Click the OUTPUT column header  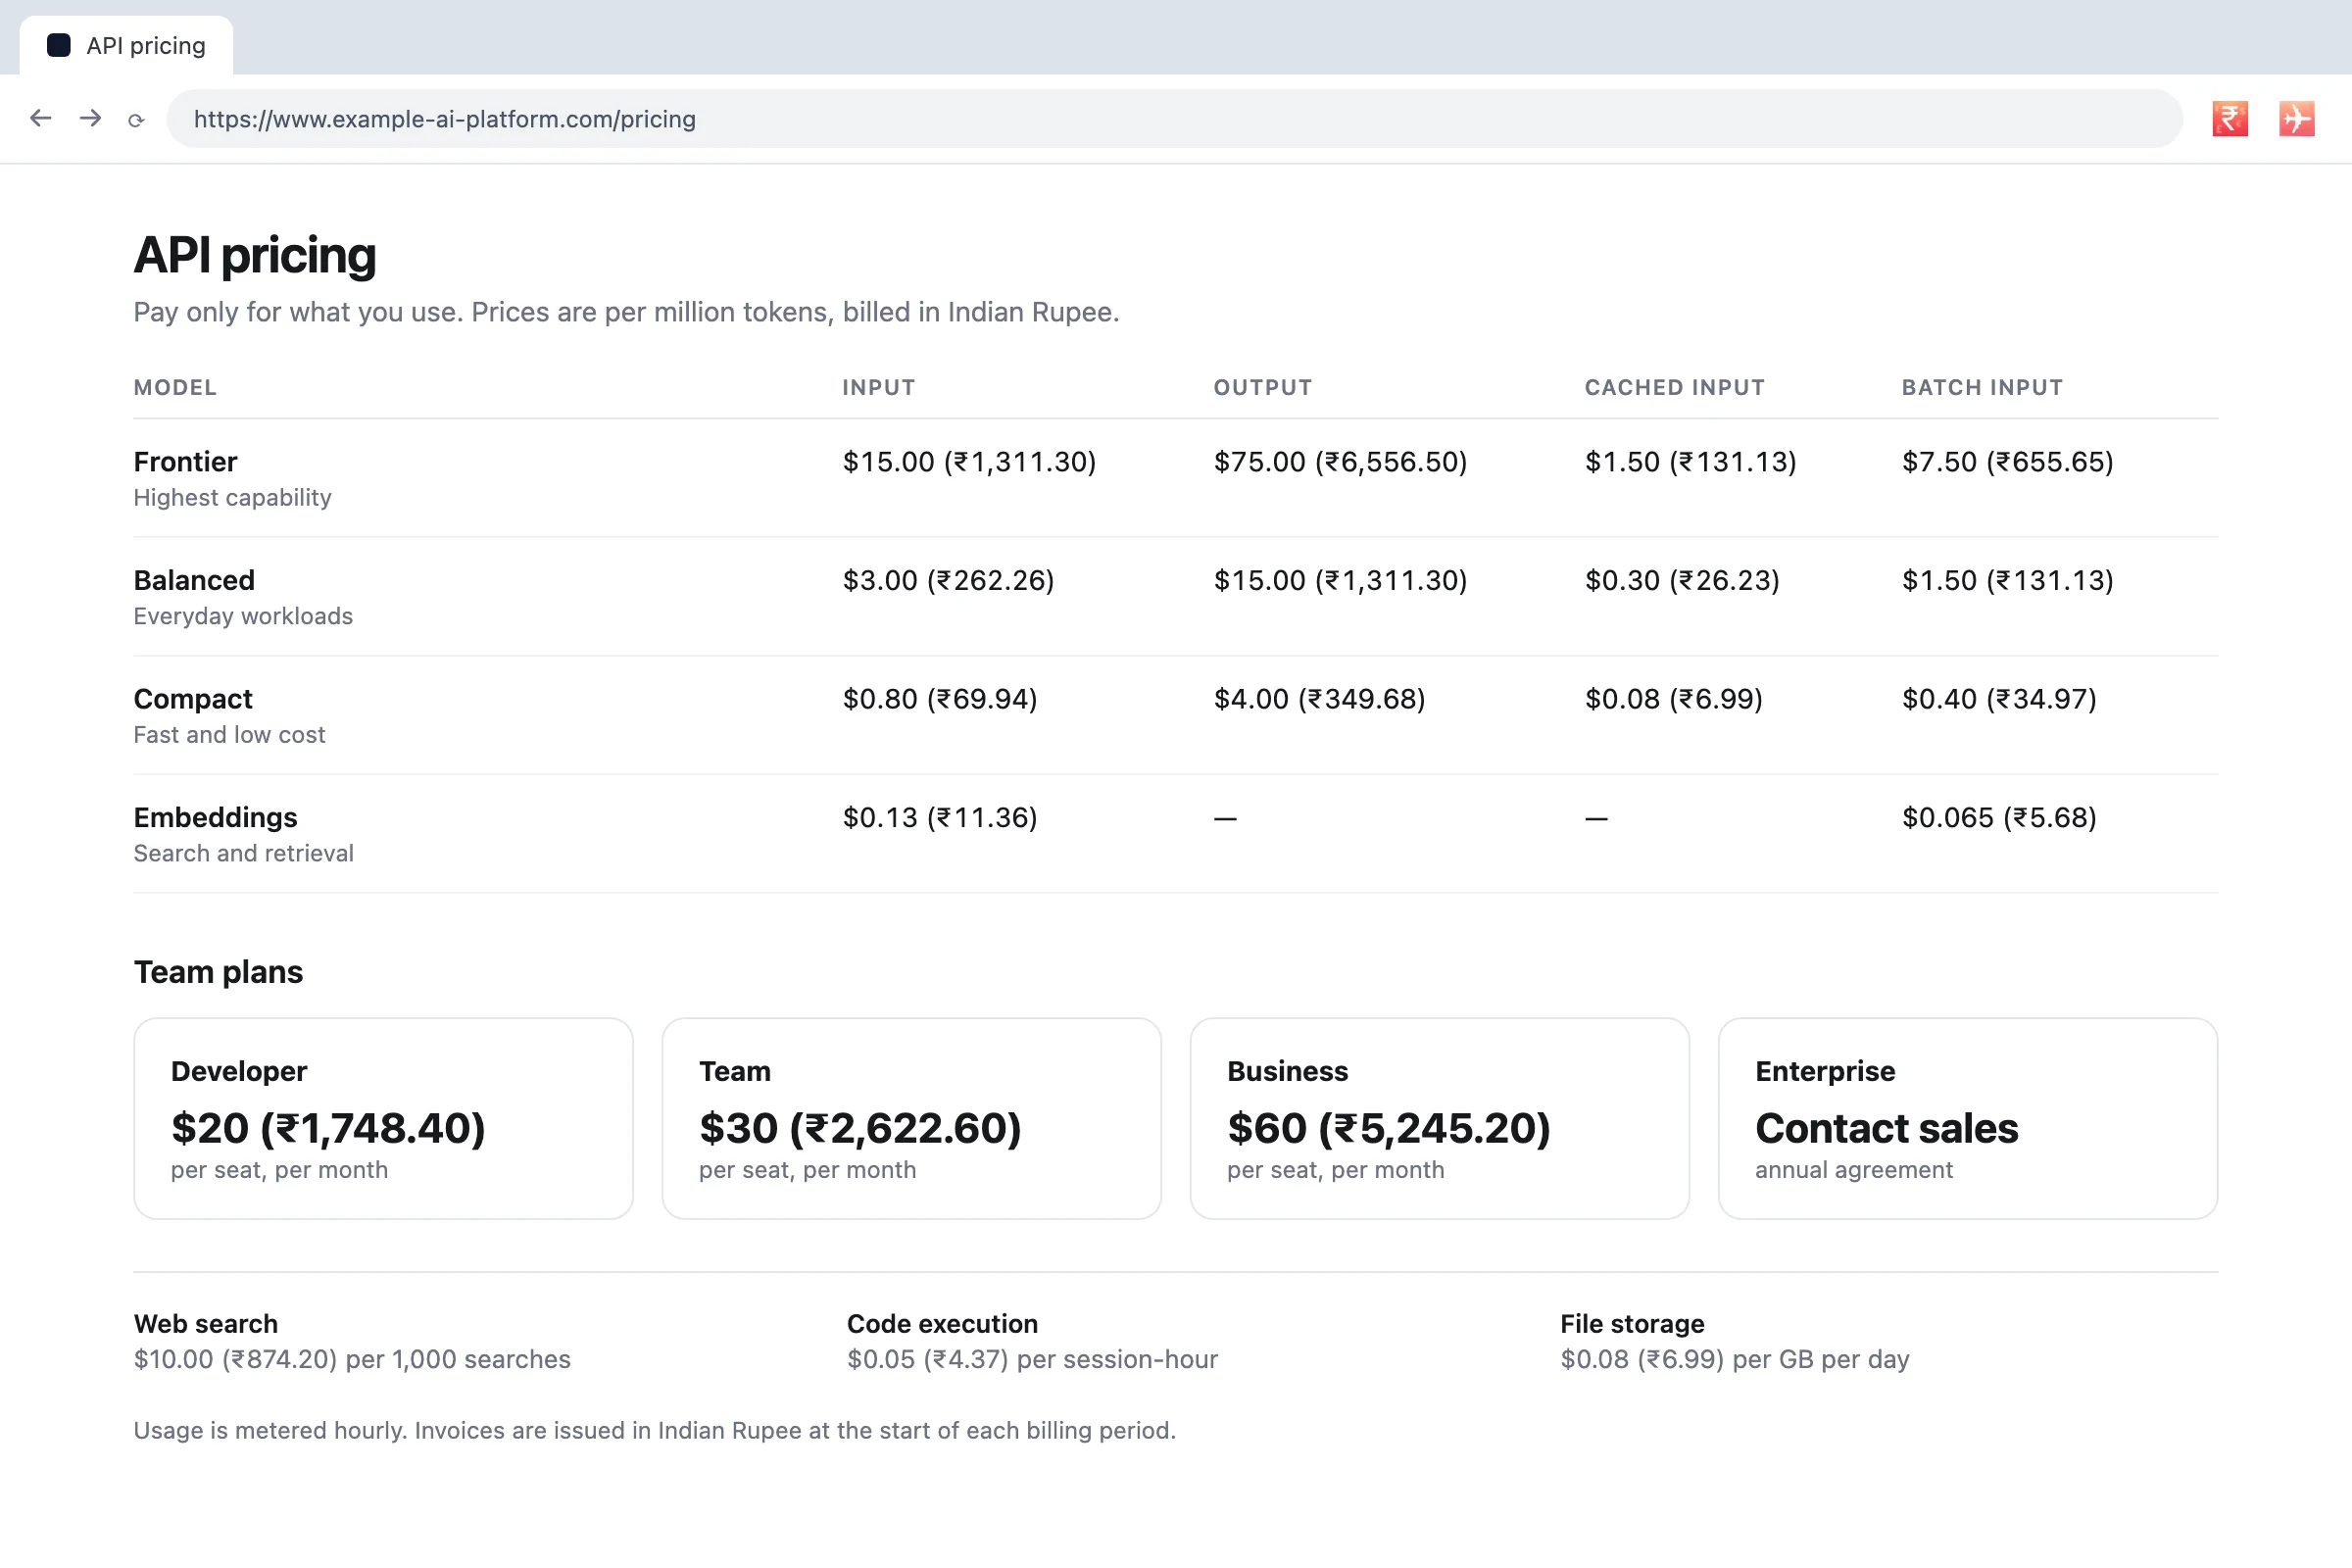pyautogui.click(x=1262, y=387)
